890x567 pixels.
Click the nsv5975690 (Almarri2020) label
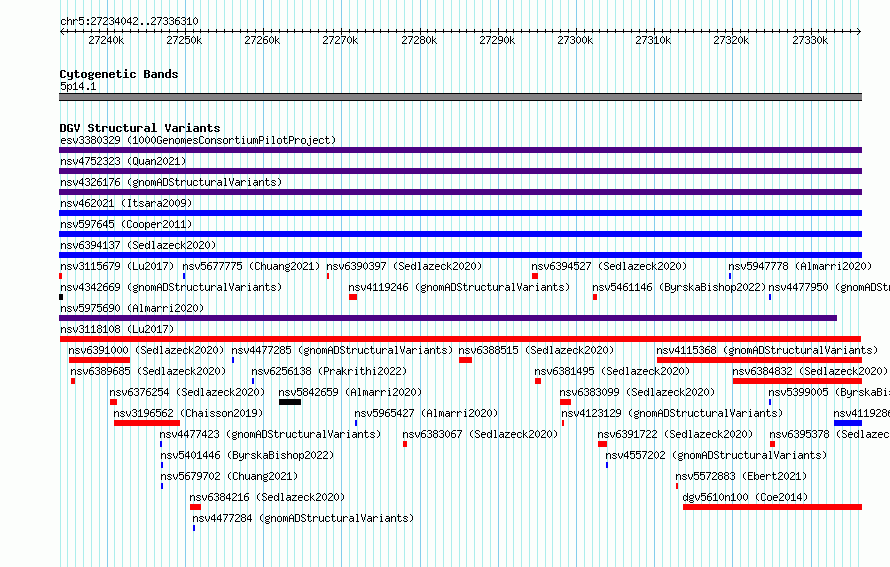click(132, 308)
